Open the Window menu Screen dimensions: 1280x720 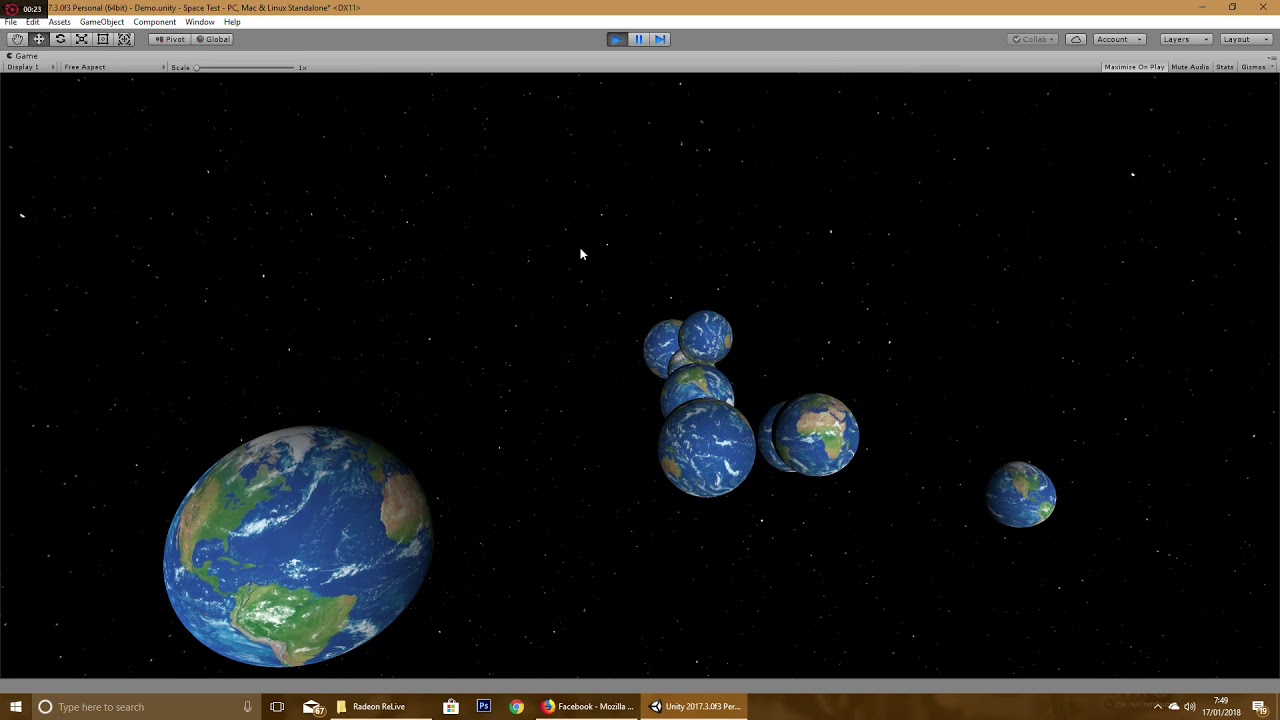[199, 22]
